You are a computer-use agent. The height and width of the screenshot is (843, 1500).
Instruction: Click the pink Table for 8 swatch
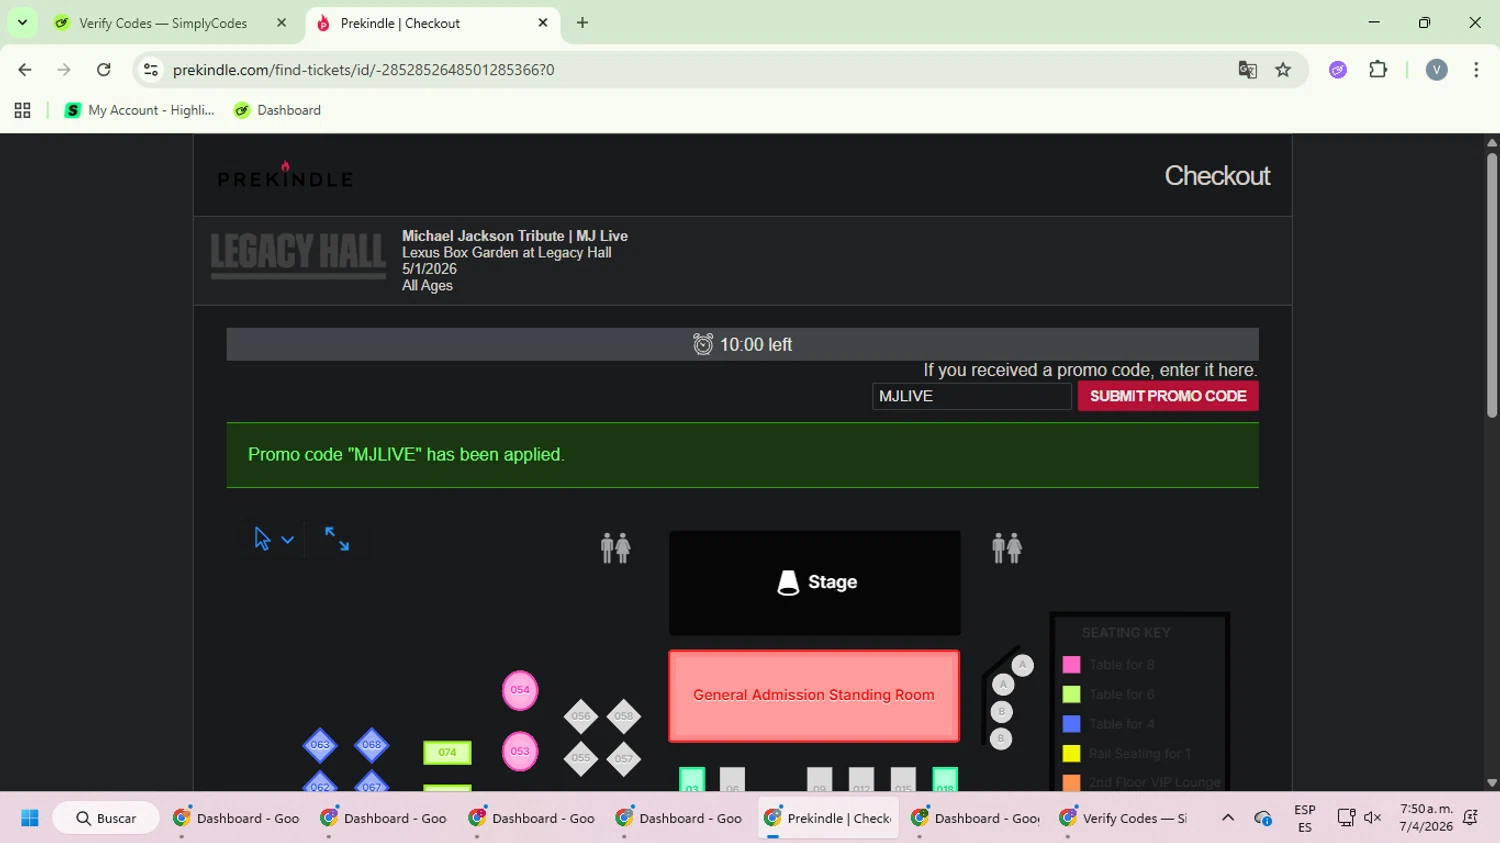click(1071, 665)
